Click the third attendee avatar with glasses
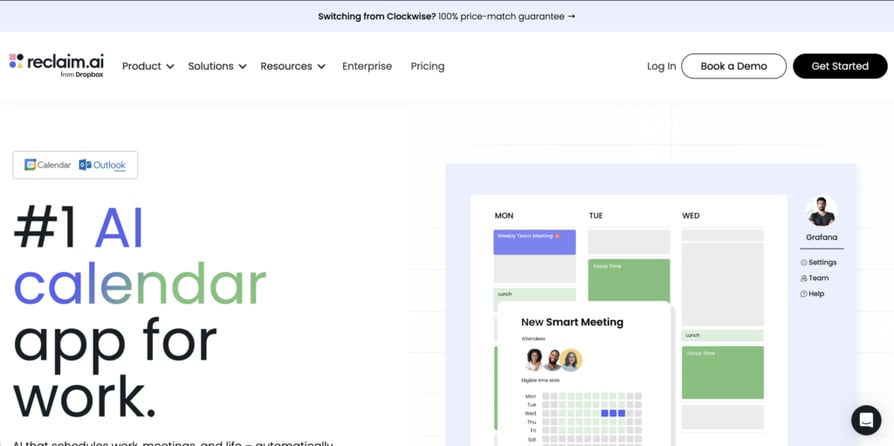The height and width of the screenshot is (446, 894). tap(571, 360)
